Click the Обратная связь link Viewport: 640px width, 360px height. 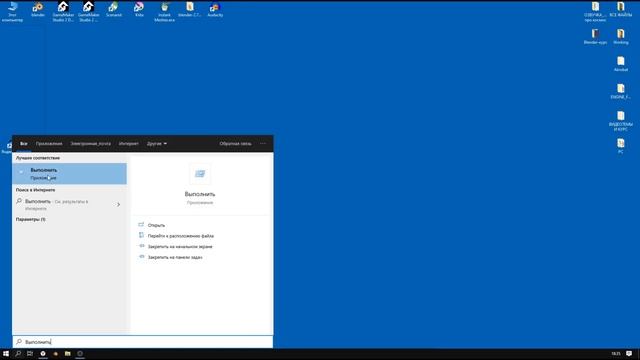tap(236, 144)
